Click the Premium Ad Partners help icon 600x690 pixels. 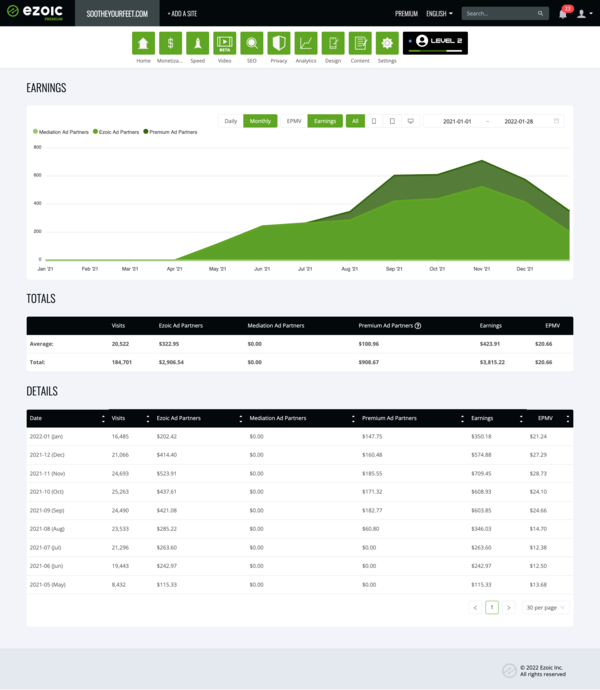(x=418, y=326)
